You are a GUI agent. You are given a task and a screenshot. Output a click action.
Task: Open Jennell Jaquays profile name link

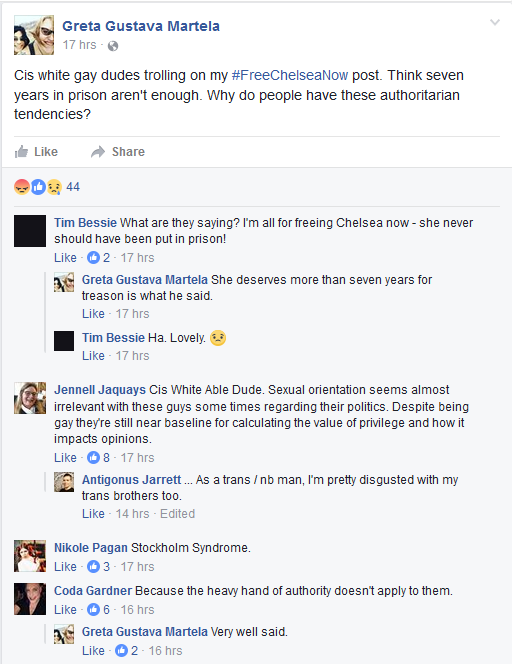click(100, 390)
